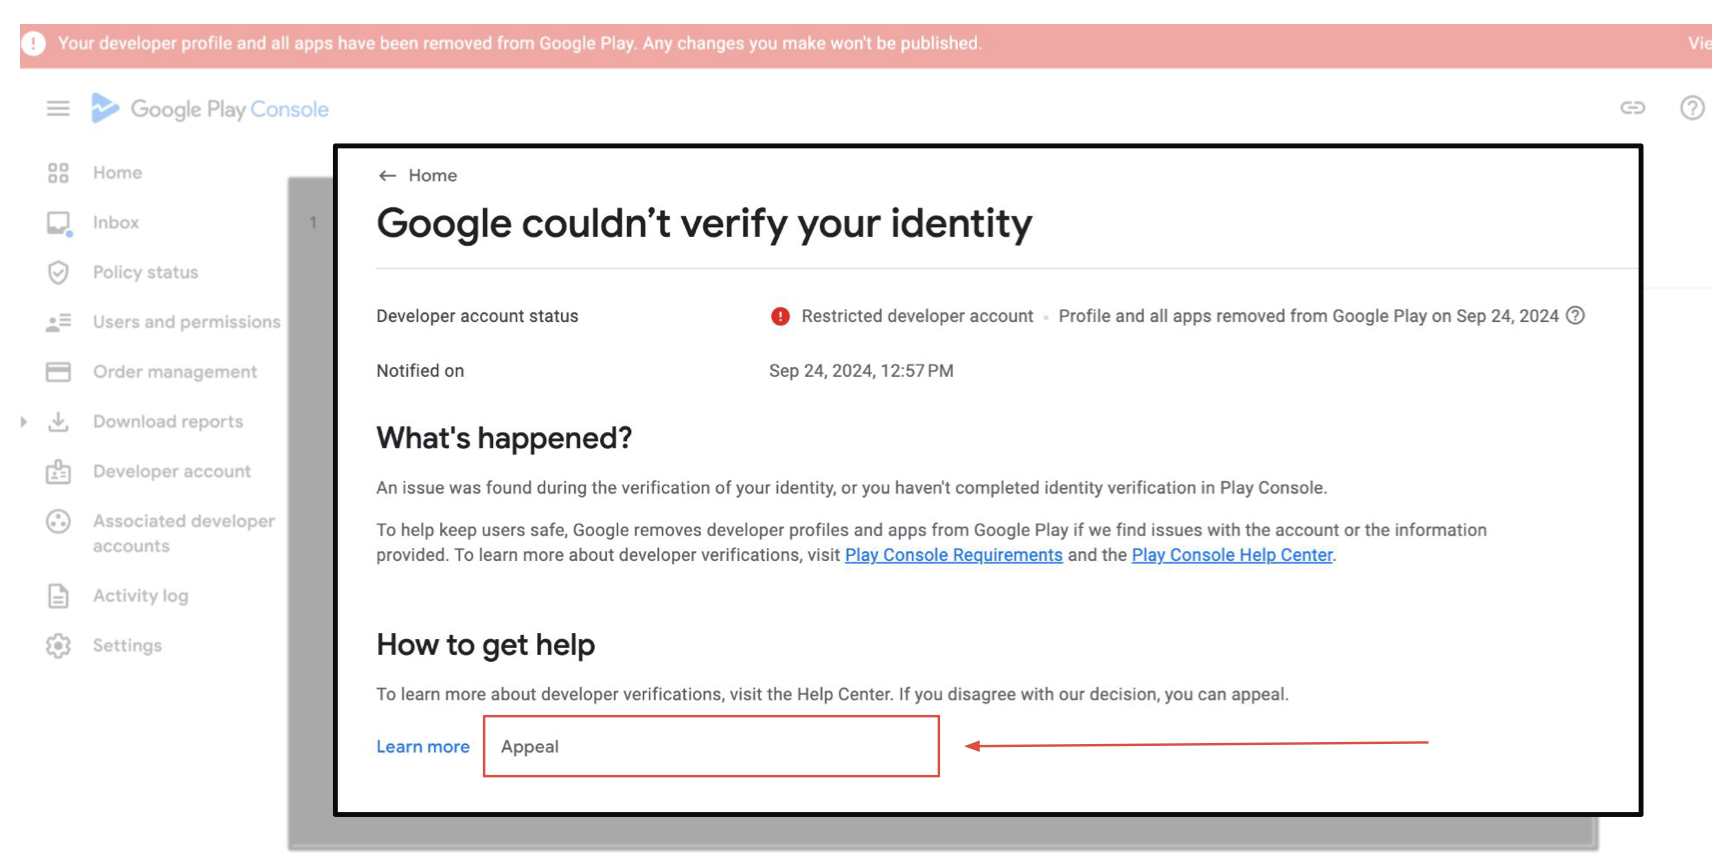Click the Policy status shield icon
1712x856 pixels.
(x=58, y=272)
